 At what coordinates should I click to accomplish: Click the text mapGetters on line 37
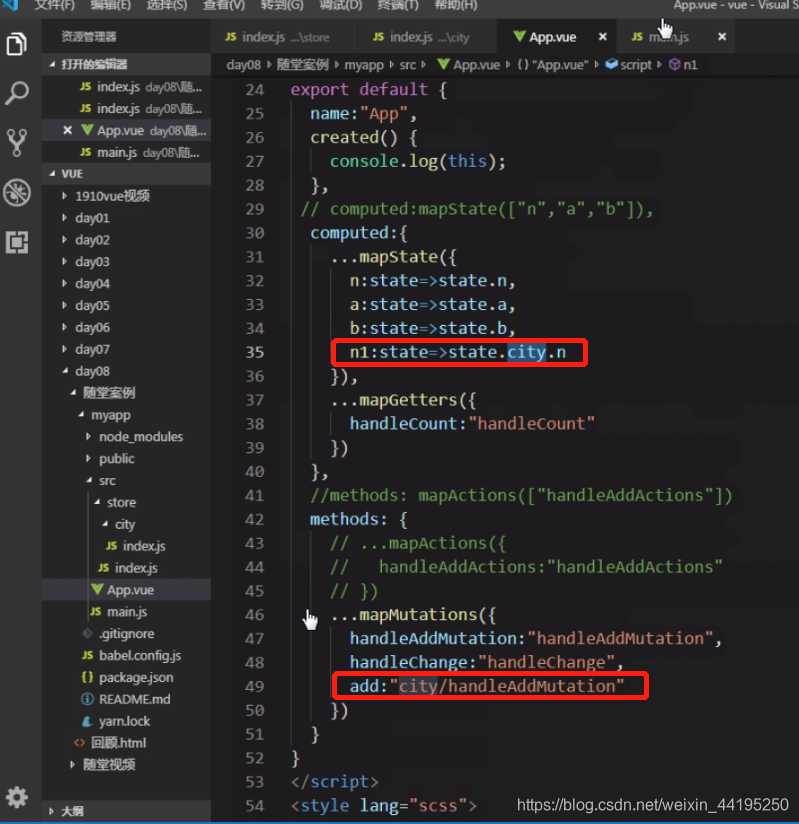pyautogui.click(x=408, y=400)
